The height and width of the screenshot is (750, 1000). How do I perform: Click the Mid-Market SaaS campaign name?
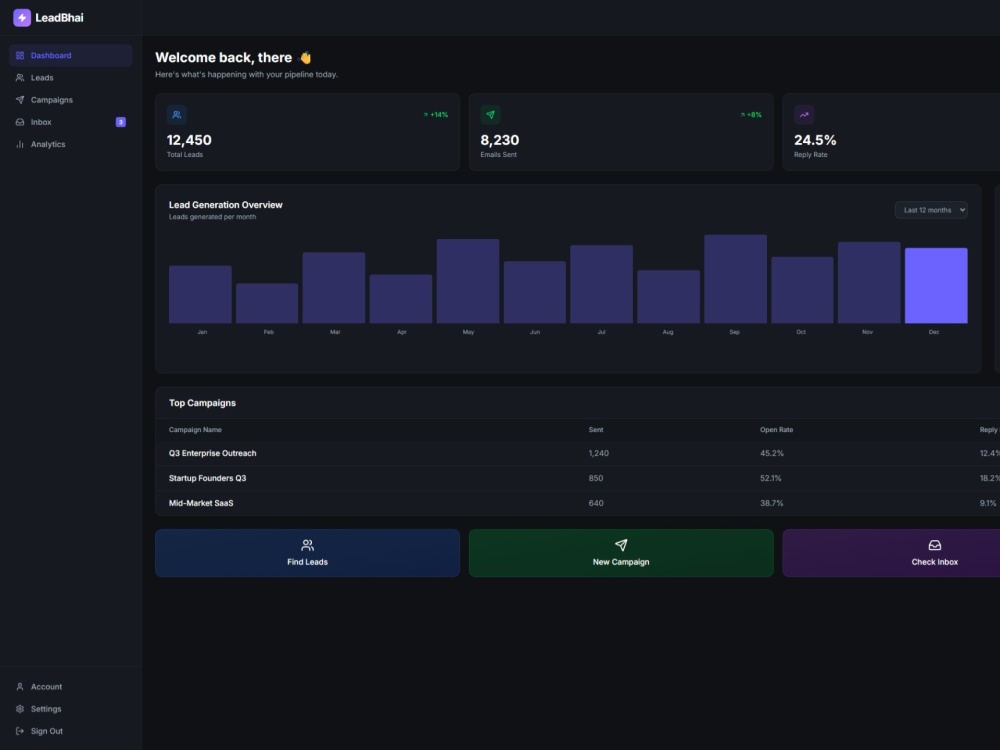pyautogui.click(x=201, y=503)
